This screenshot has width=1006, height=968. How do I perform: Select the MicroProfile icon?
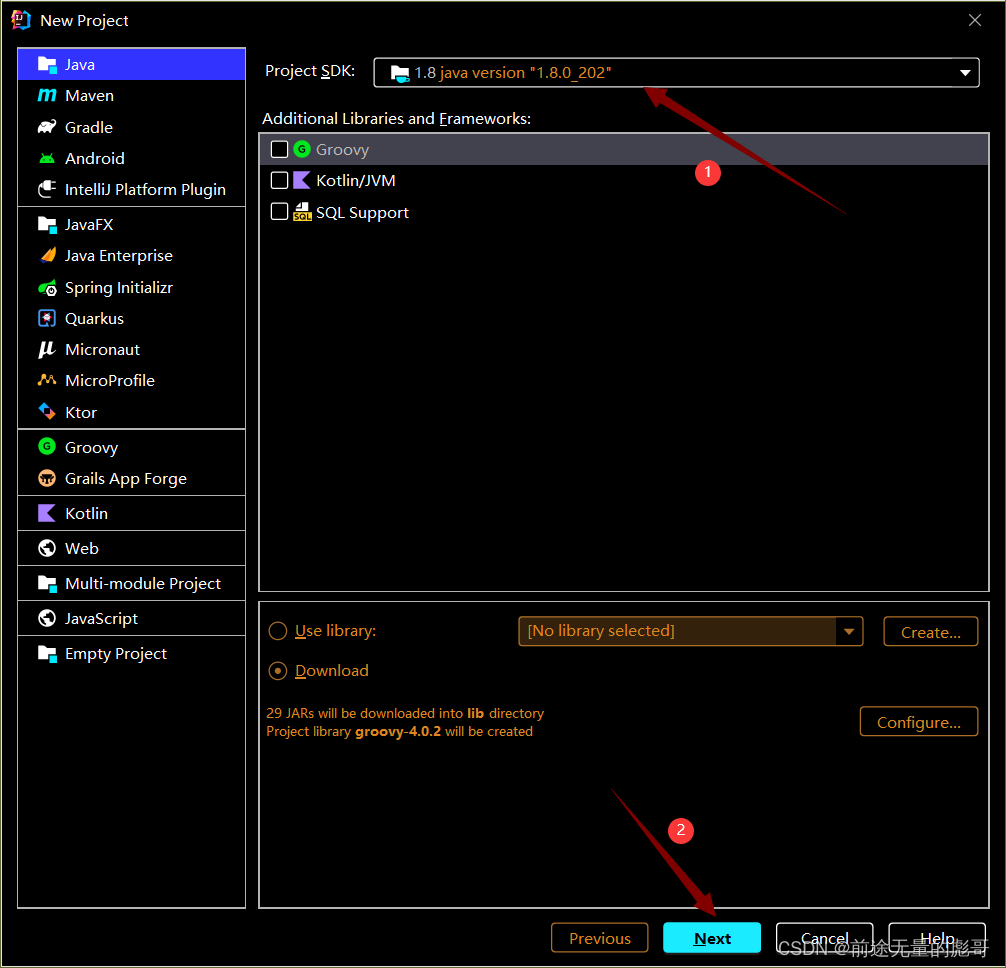tap(47, 380)
